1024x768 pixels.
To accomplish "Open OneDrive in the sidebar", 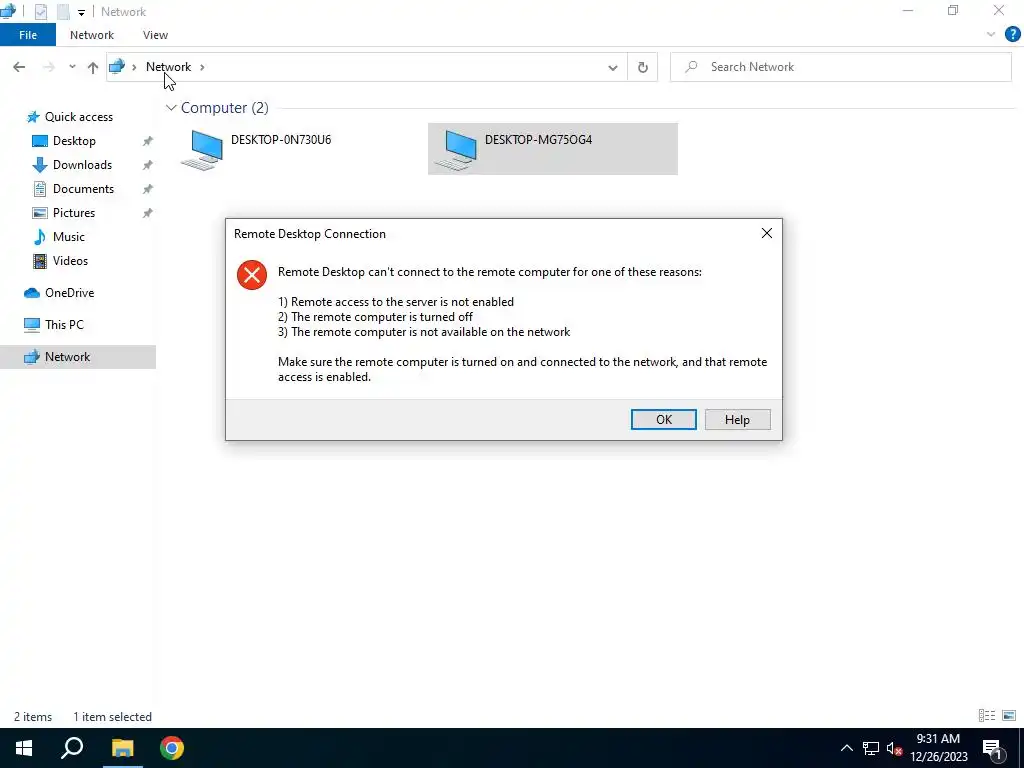I will pos(69,293).
